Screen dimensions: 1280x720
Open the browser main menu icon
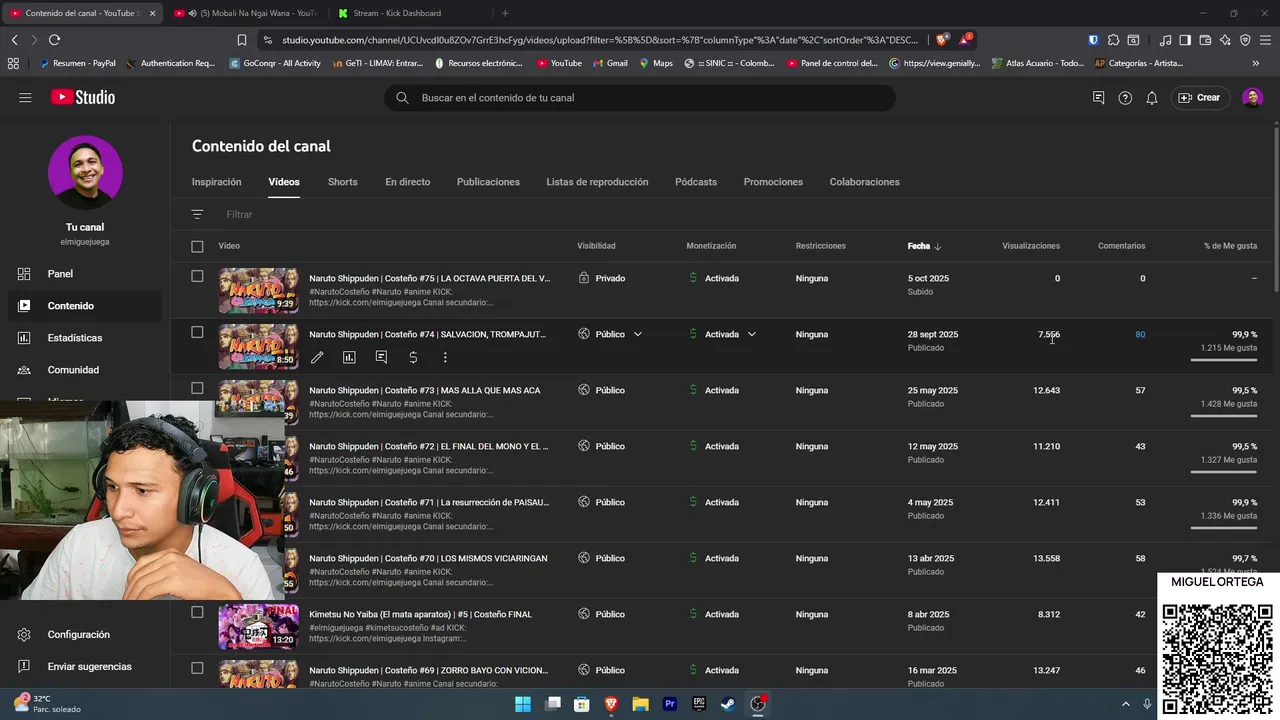(x=1265, y=40)
